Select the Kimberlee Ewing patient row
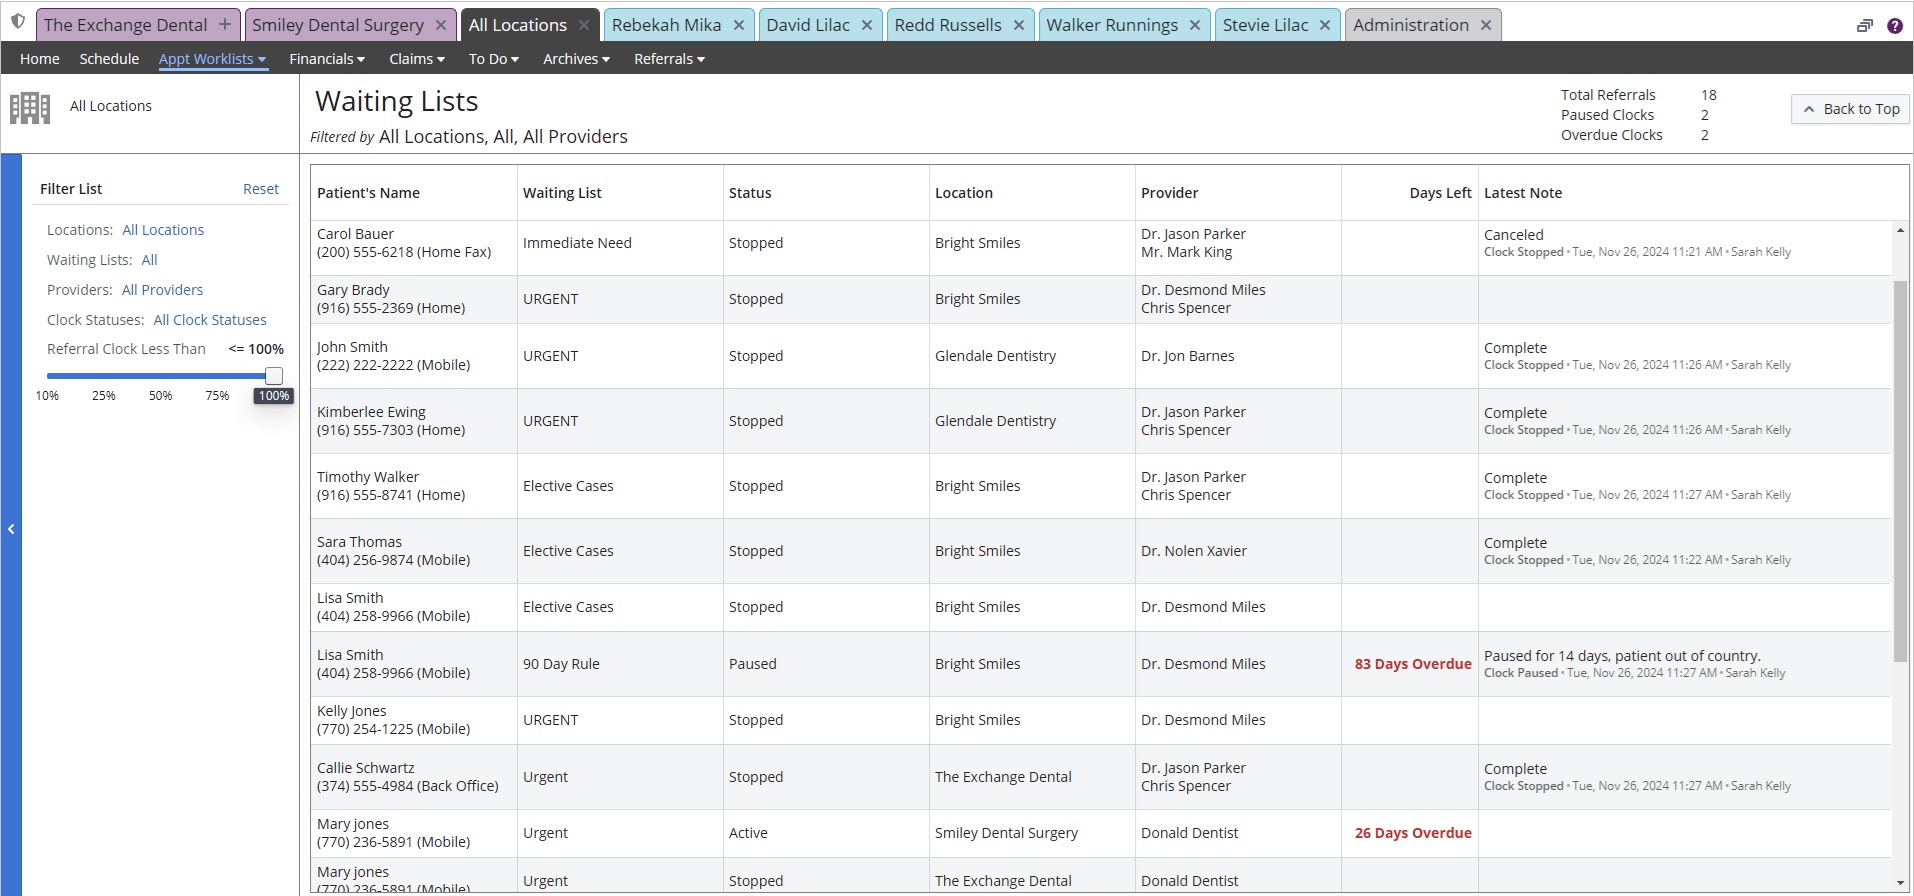 pyautogui.click(x=1101, y=421)
